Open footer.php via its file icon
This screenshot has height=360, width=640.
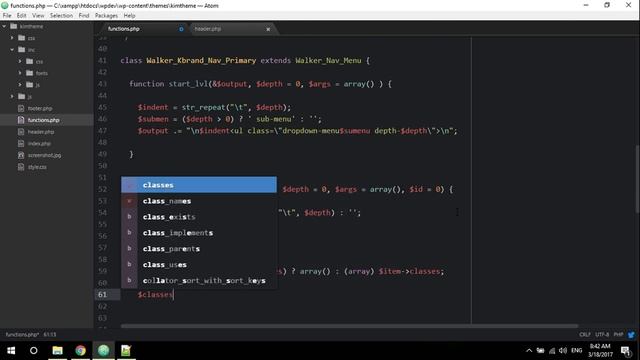coord(21,109)
